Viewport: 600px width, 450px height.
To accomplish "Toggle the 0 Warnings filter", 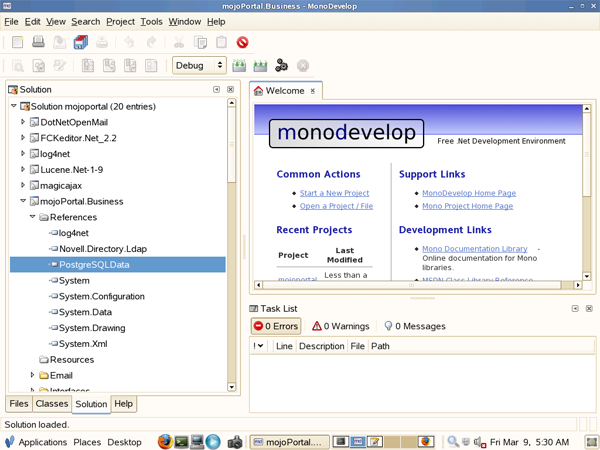I will point(340,326).
